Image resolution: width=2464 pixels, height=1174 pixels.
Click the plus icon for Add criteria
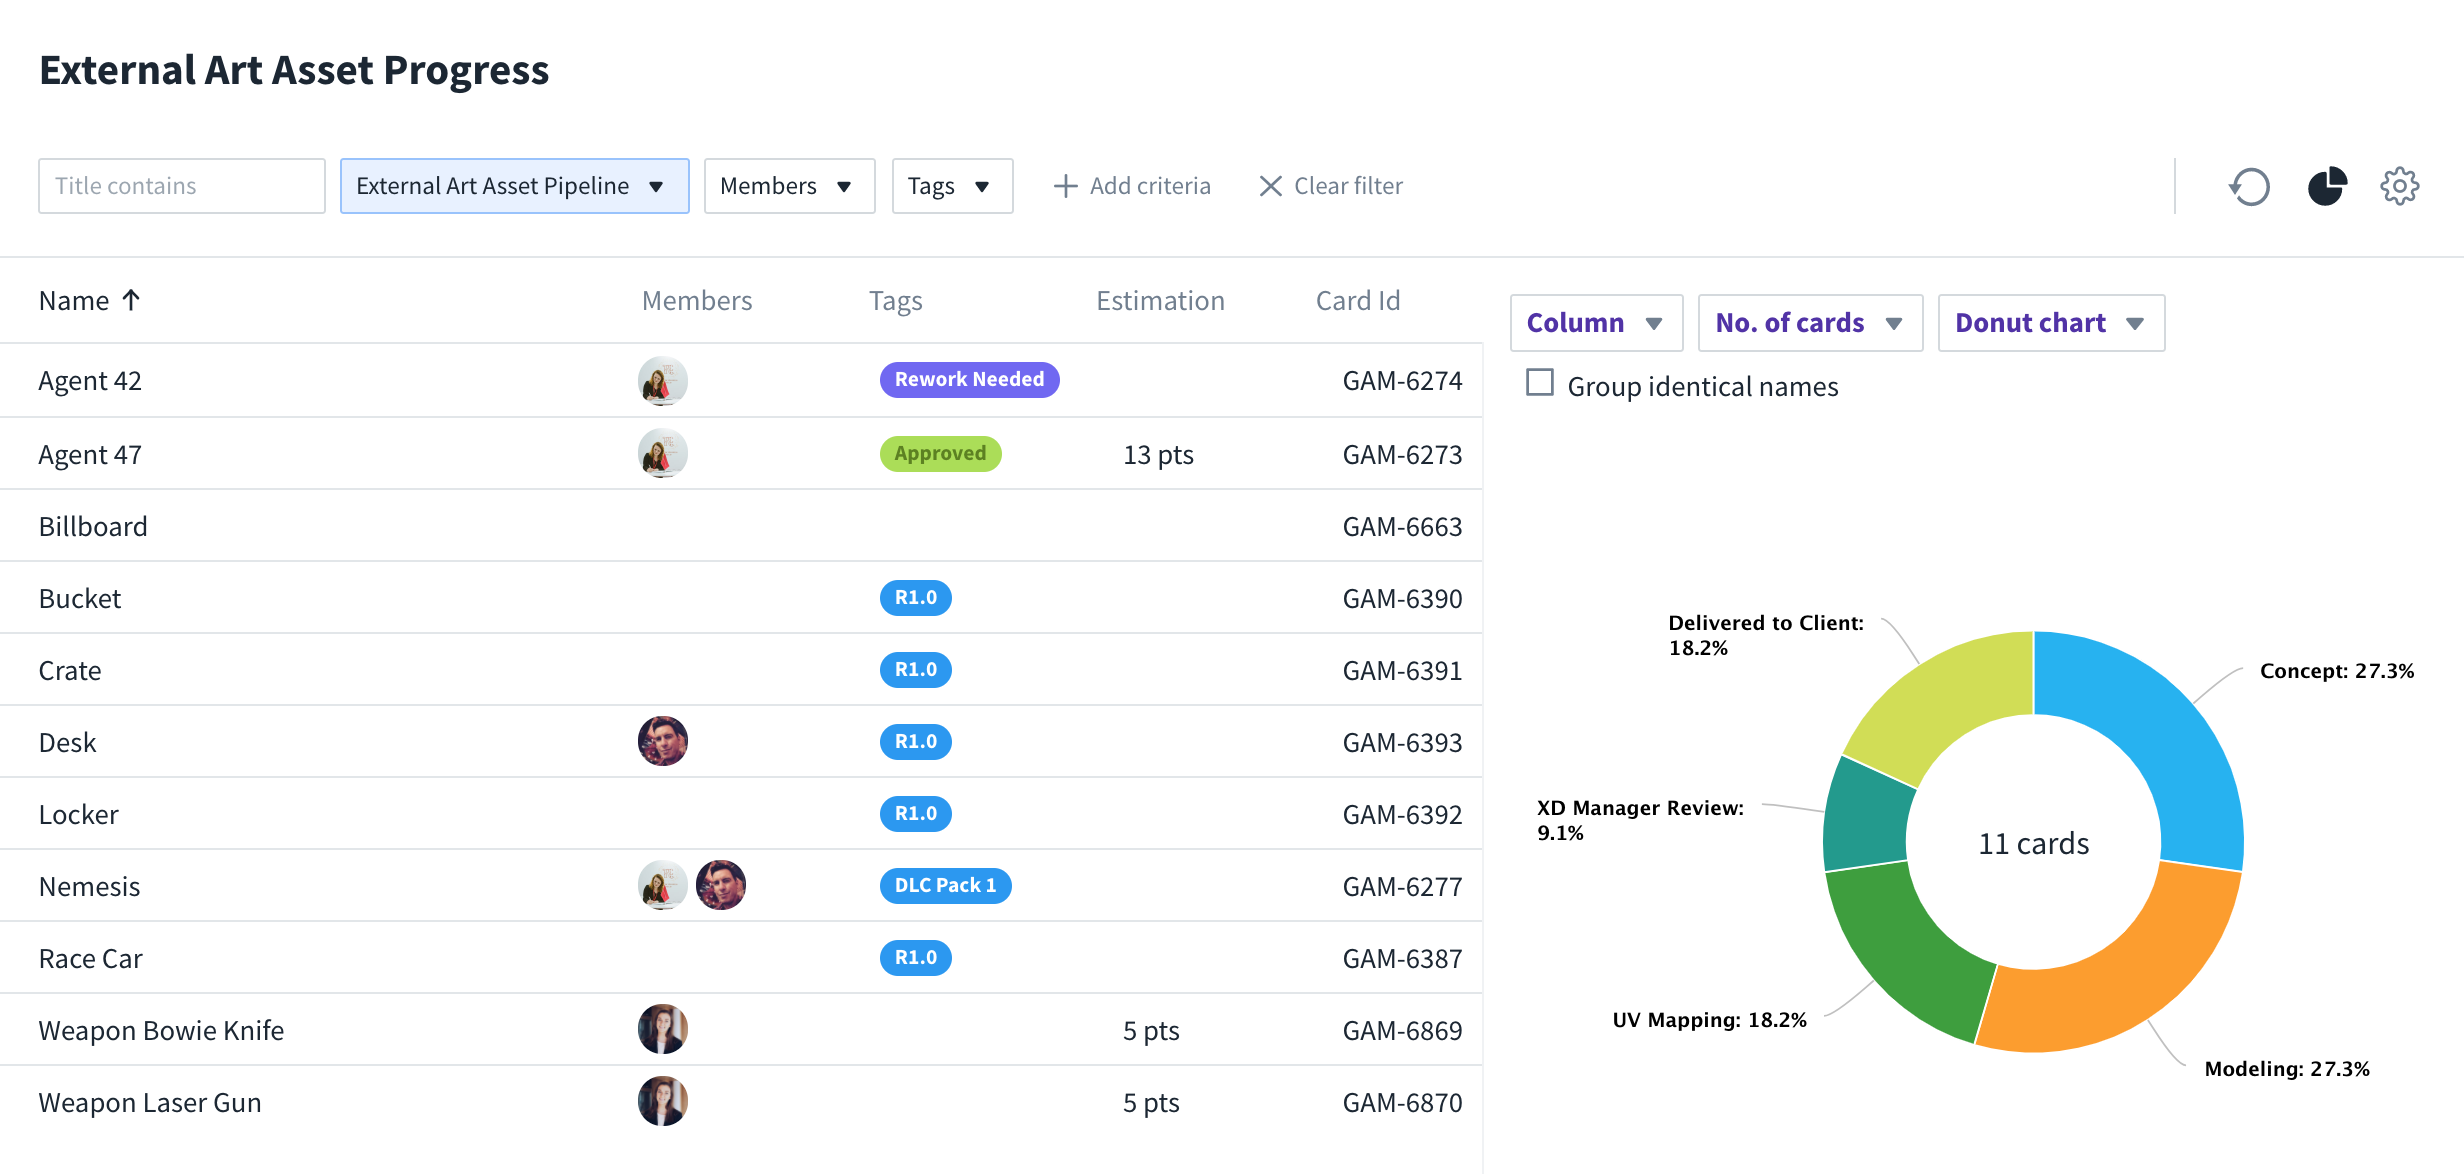coord(1065,186)
